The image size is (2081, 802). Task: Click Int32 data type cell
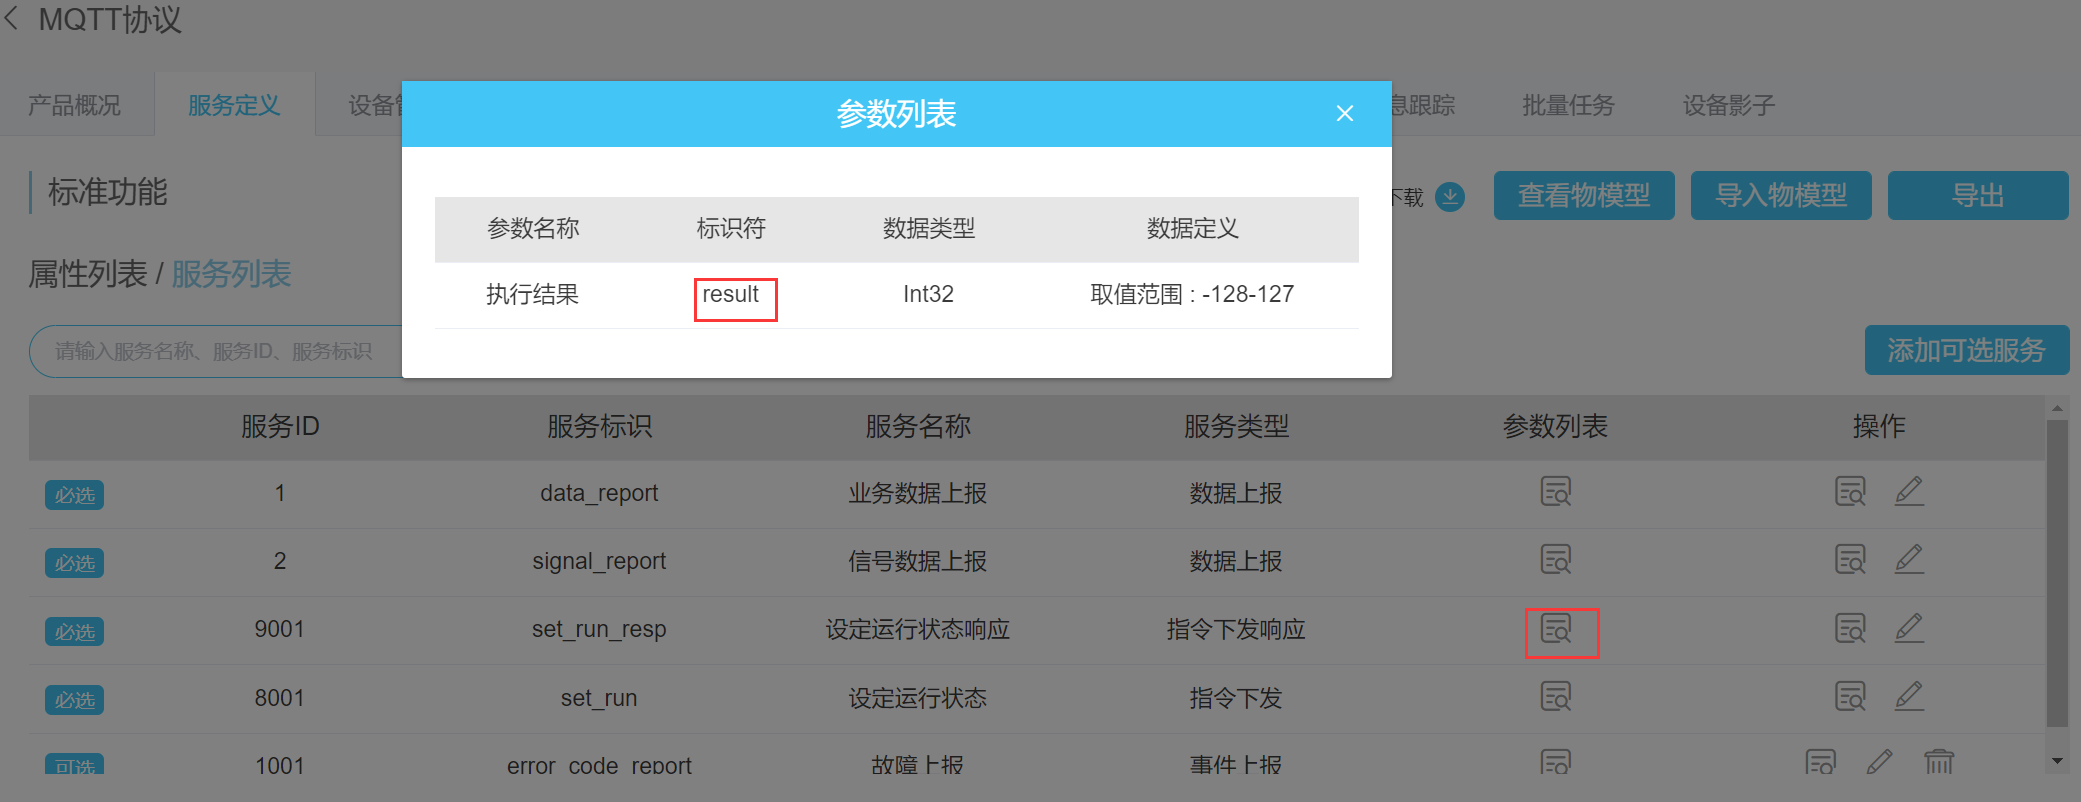point(928,295)
